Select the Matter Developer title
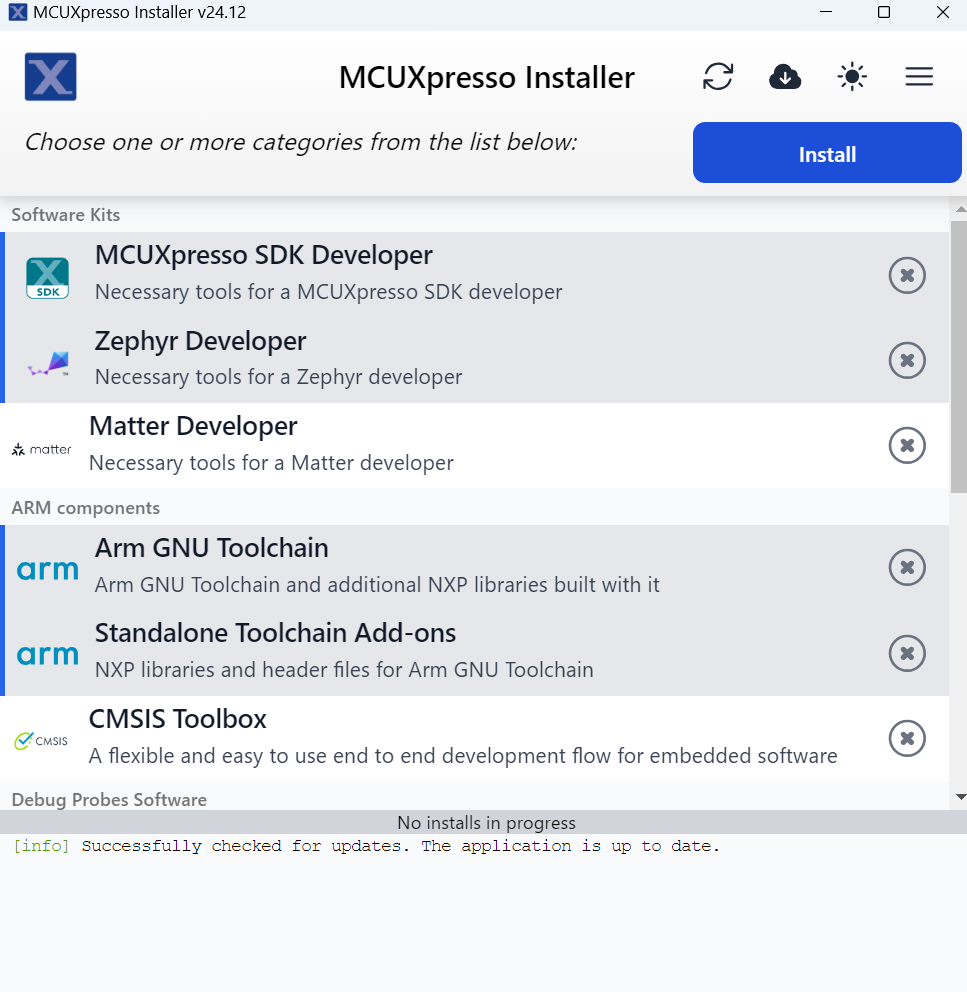This screenshot has height=992, width=967. coord(193,426)
